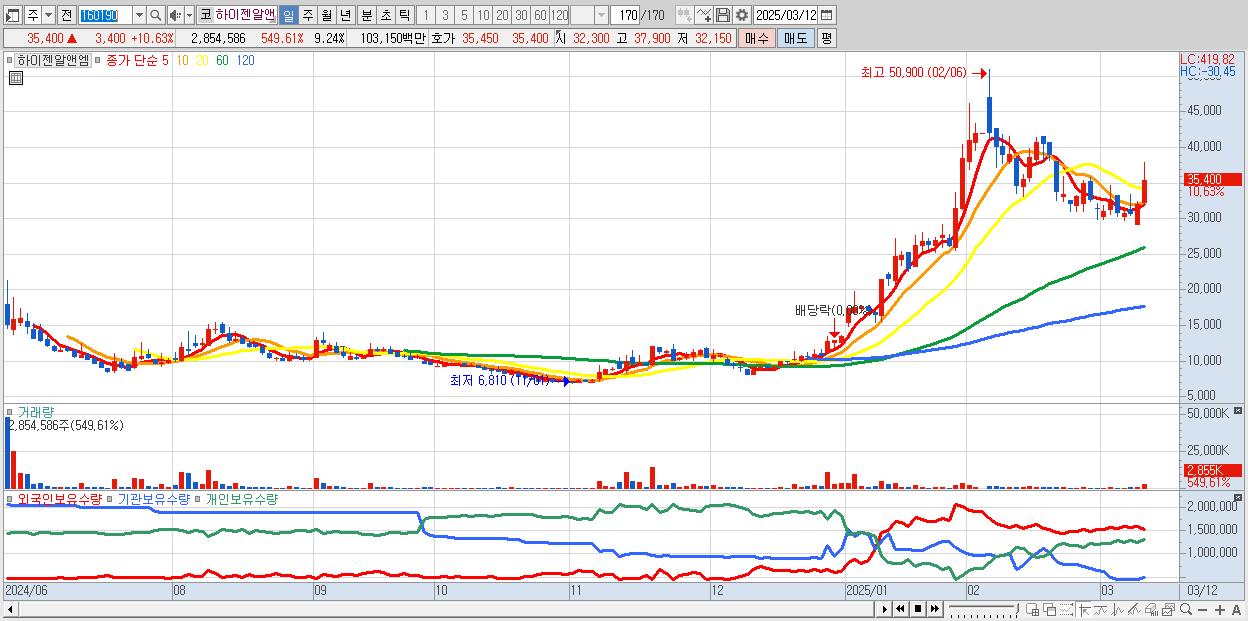Click the A auto-scale icon bottom right
Viewport: 1248px width, 621px height.
click(1237, 609)
